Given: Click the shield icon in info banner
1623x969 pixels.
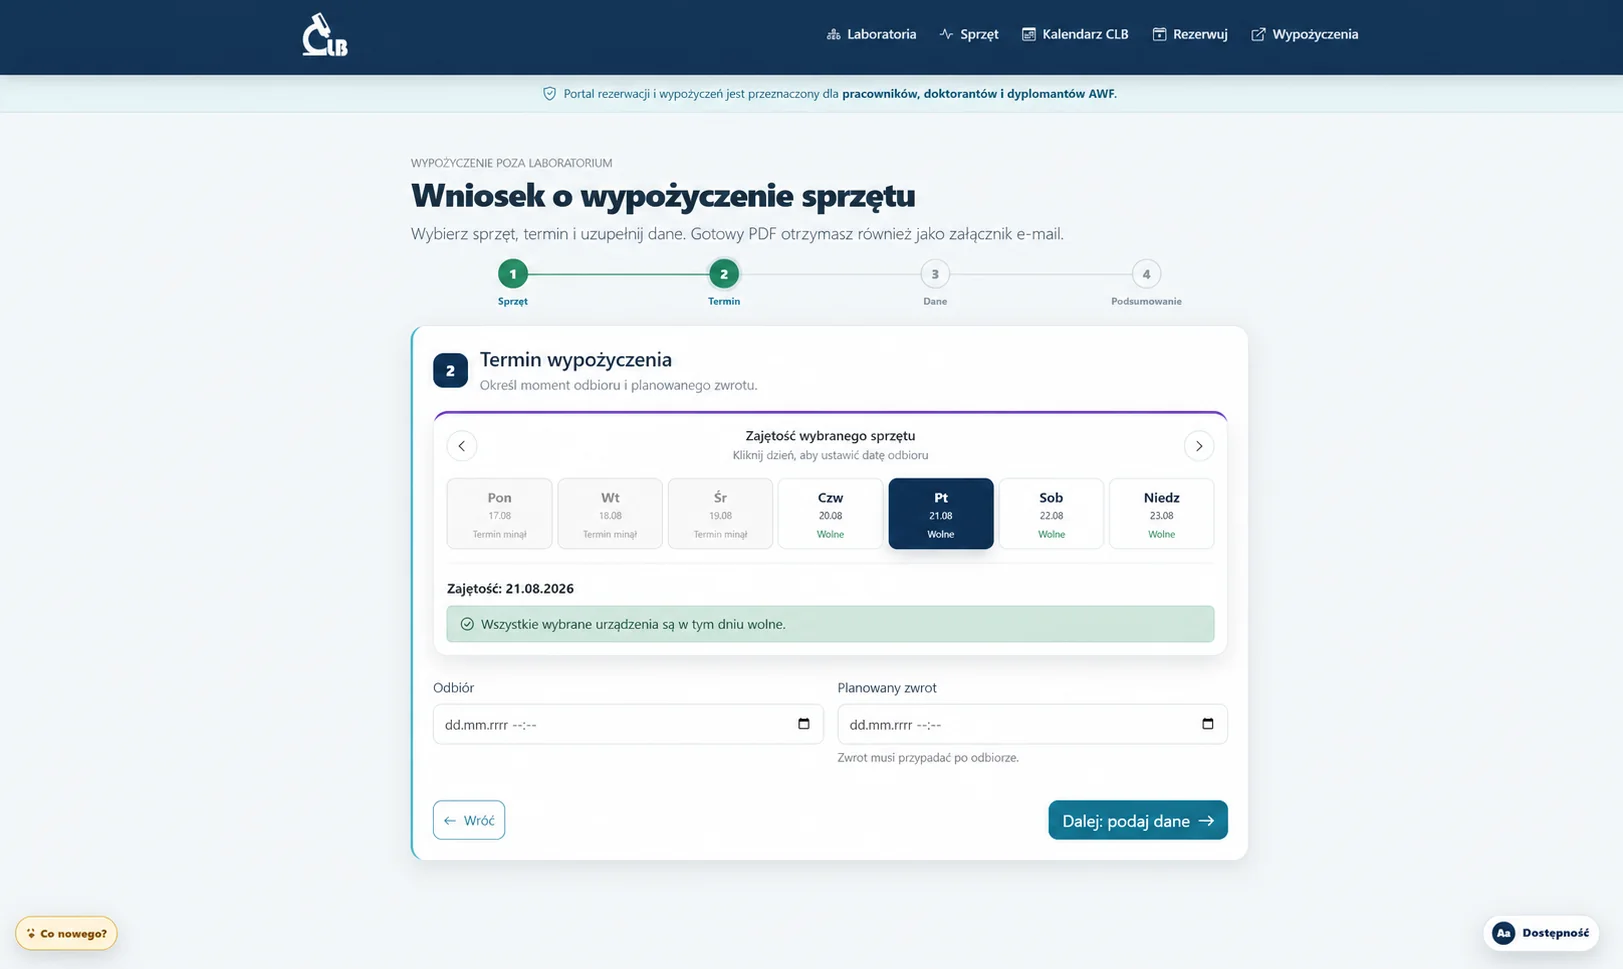Looking at the screenshot, I should tap(549, 93).
